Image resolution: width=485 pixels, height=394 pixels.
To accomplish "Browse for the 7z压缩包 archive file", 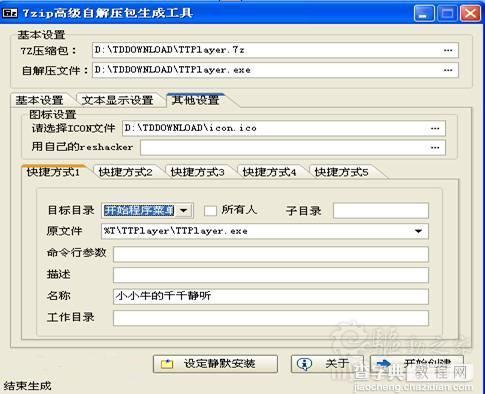I will pyautogui.click(x=448, y=50).
